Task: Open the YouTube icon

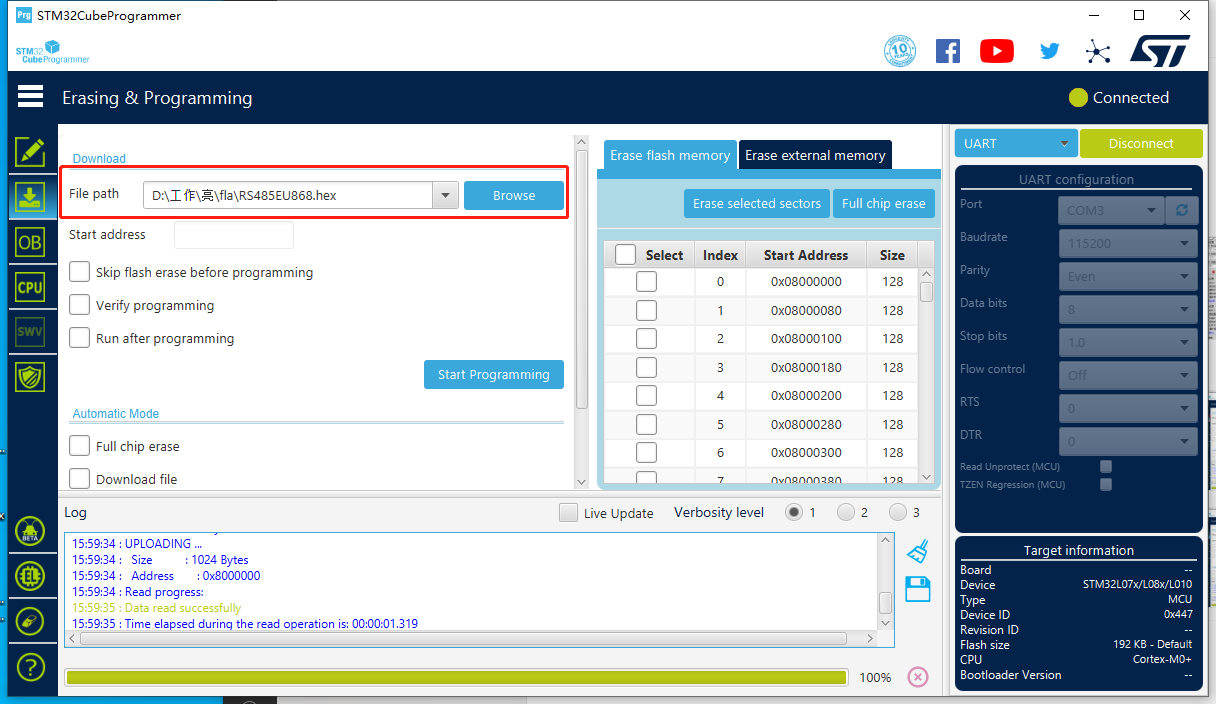Action: point(997,51)
